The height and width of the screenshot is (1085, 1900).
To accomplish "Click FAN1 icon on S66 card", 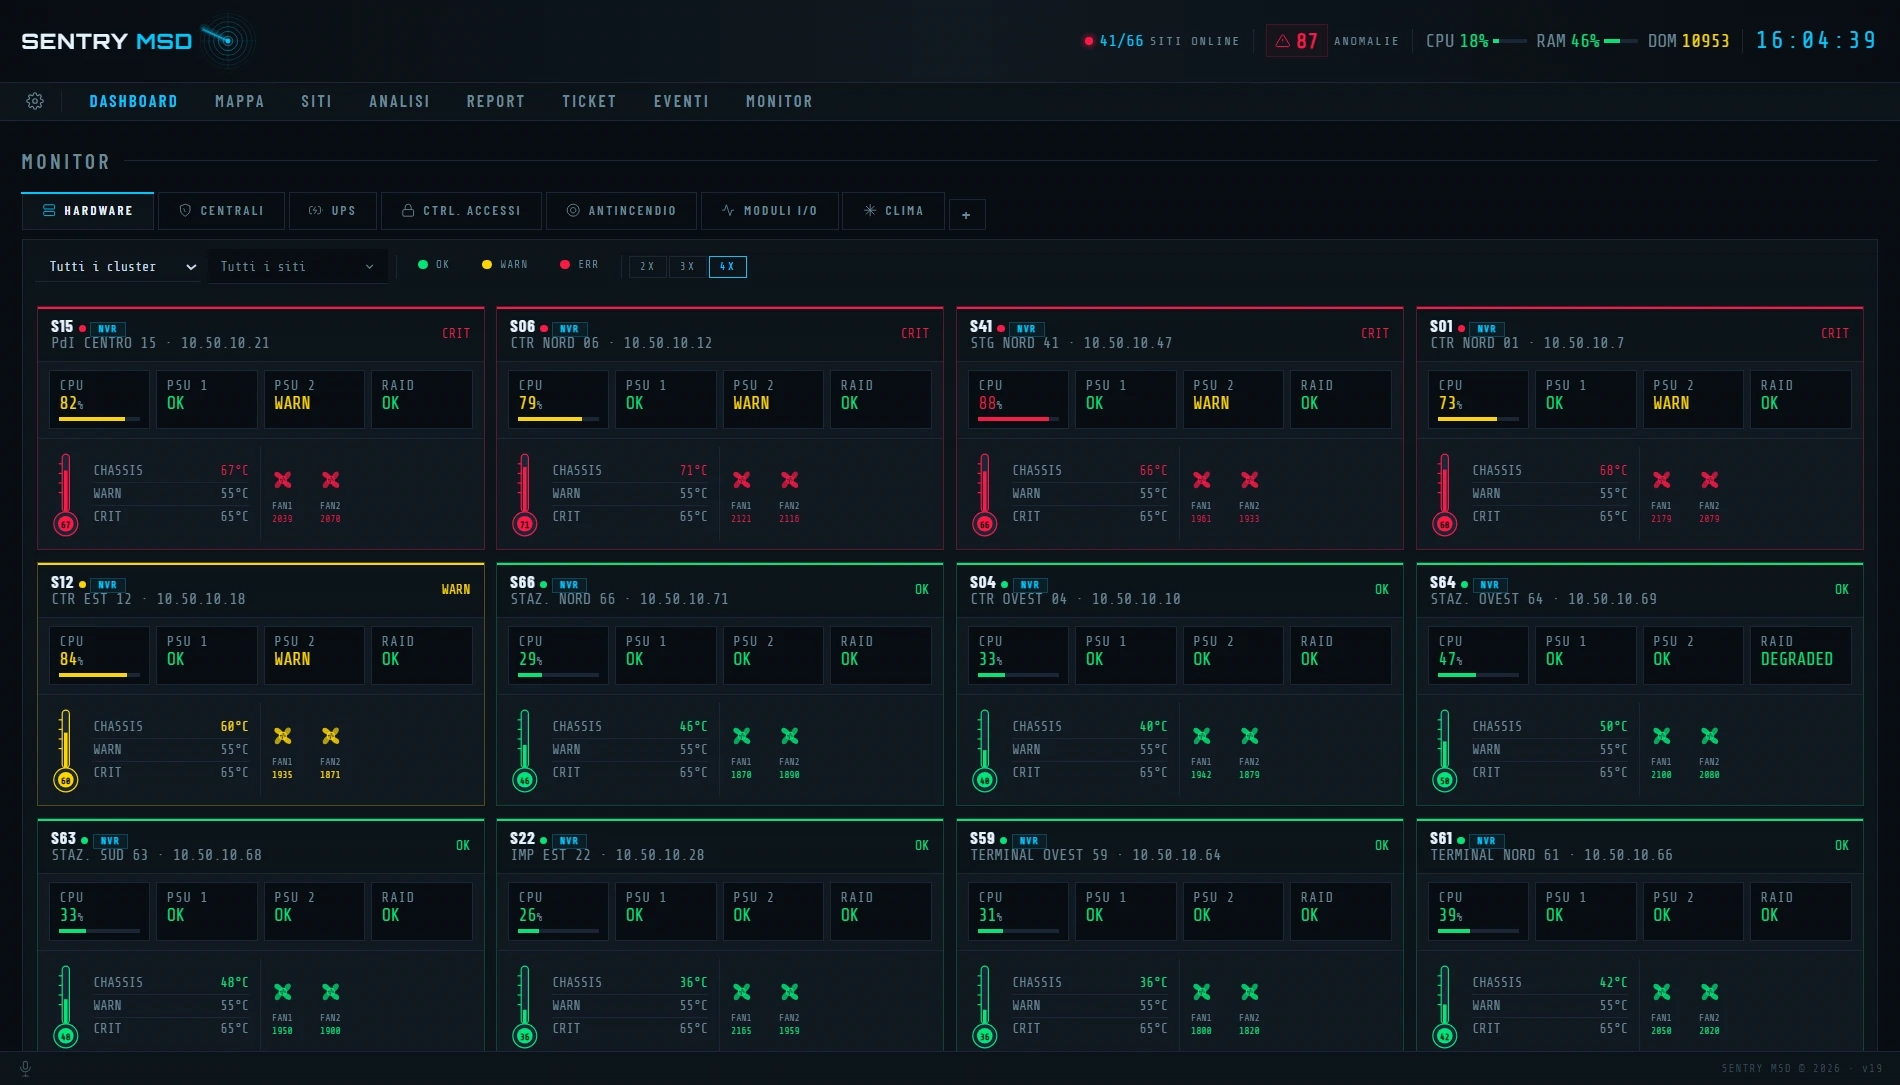I will click(742, 736).
